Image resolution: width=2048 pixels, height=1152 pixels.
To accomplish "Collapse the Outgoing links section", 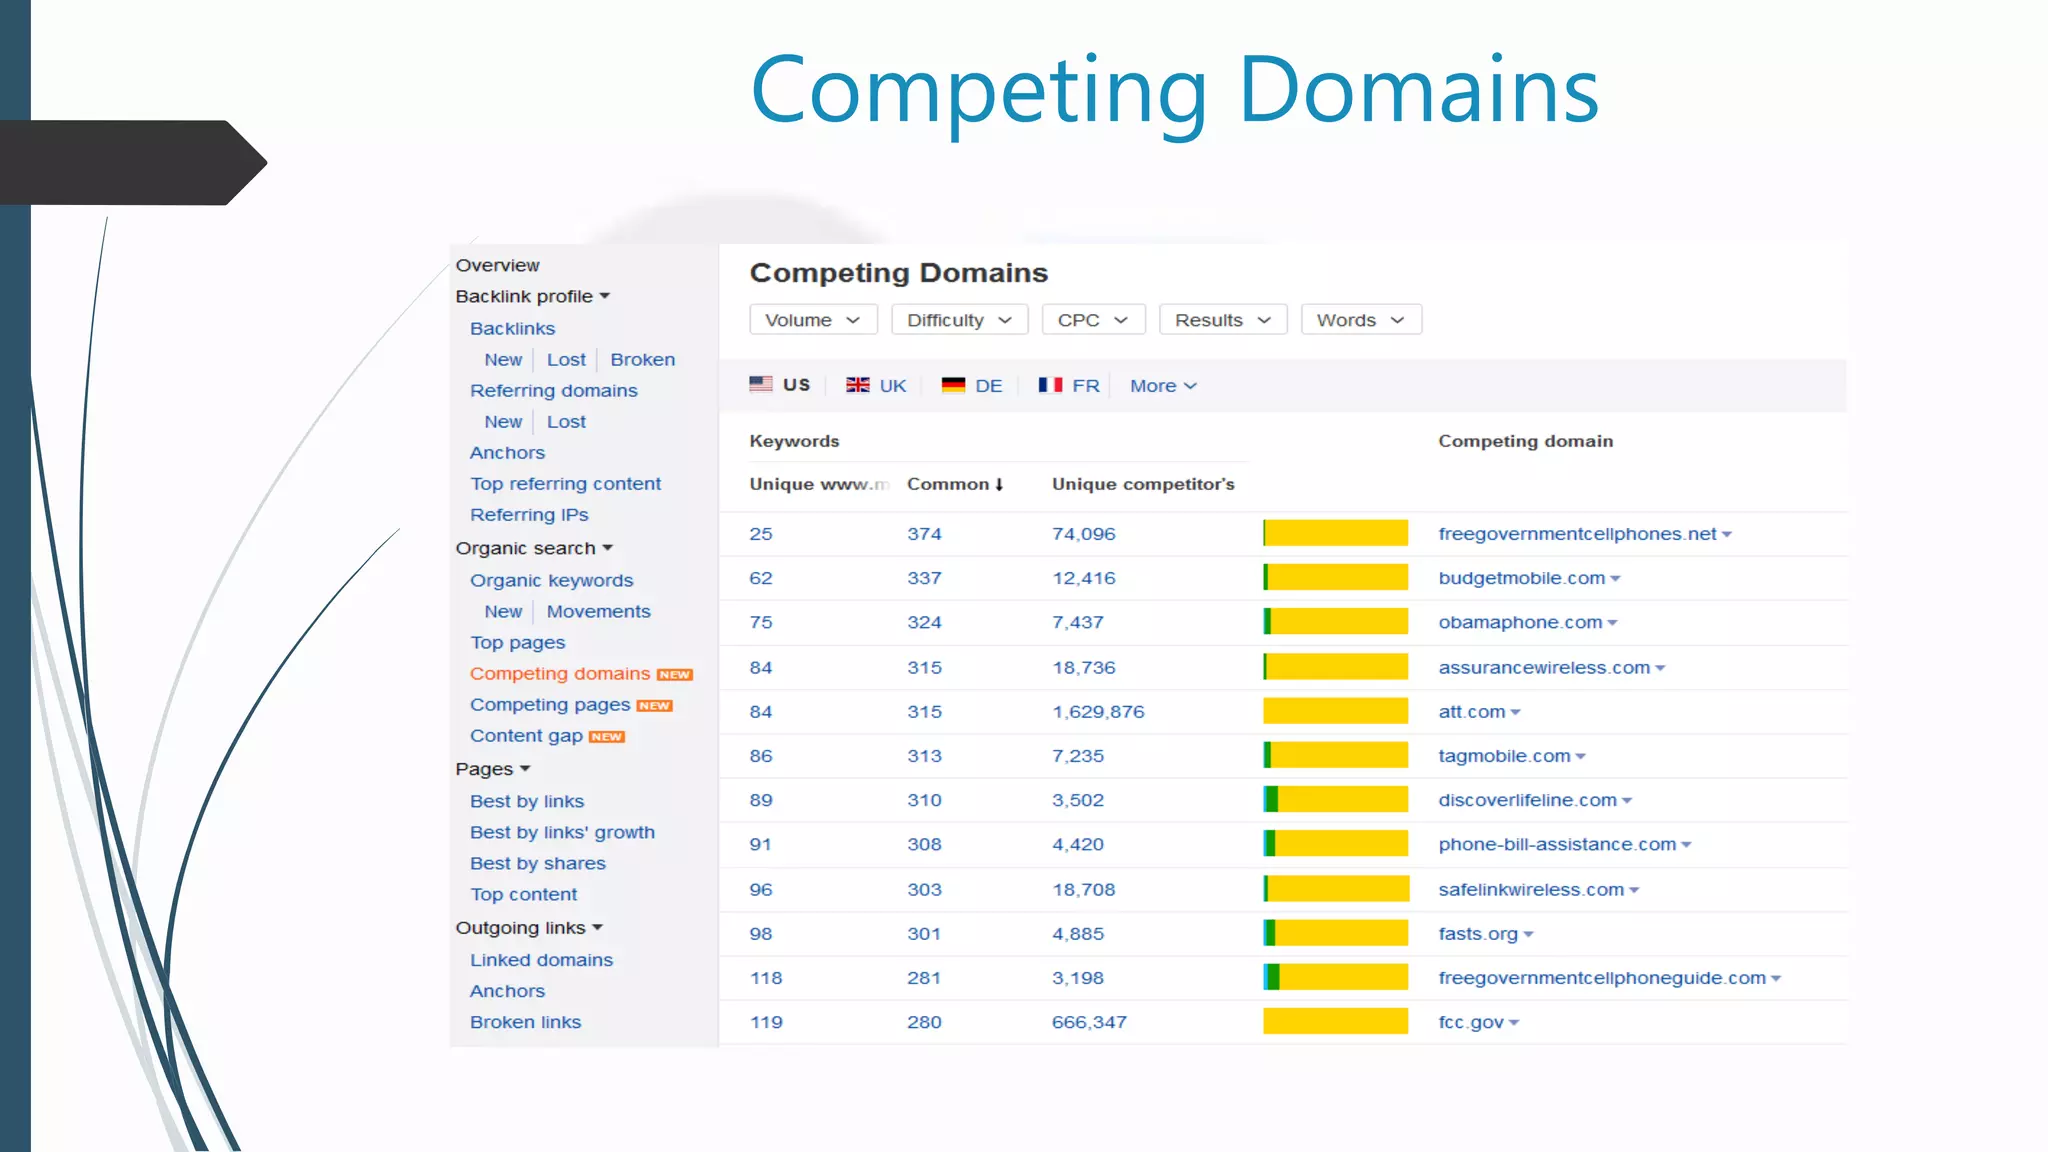I will pos(529,928).
